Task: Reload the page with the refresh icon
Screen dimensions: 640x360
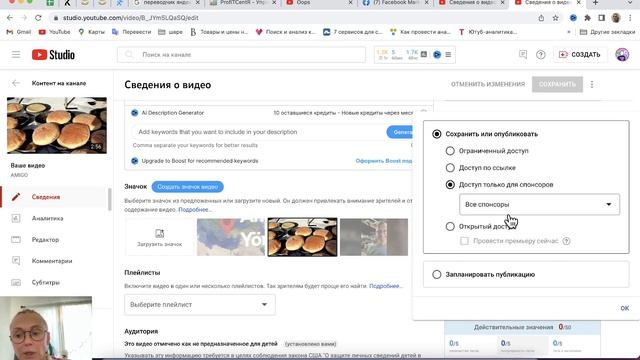Action: click(x=38, y=18)
